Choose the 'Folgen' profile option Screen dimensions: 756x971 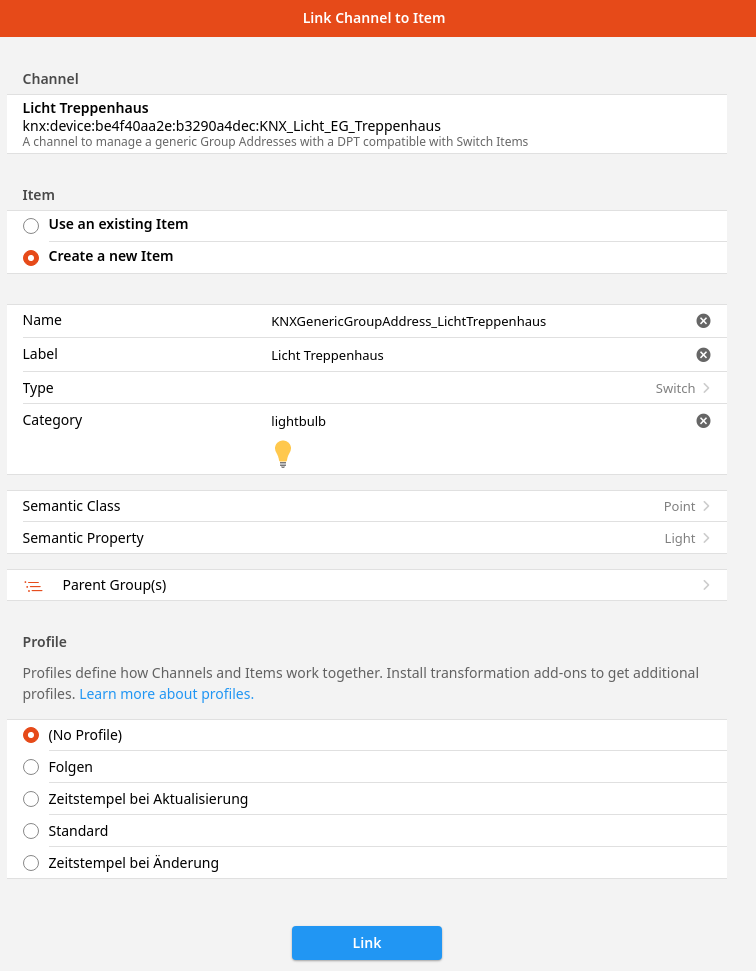(x=31, y=768)
